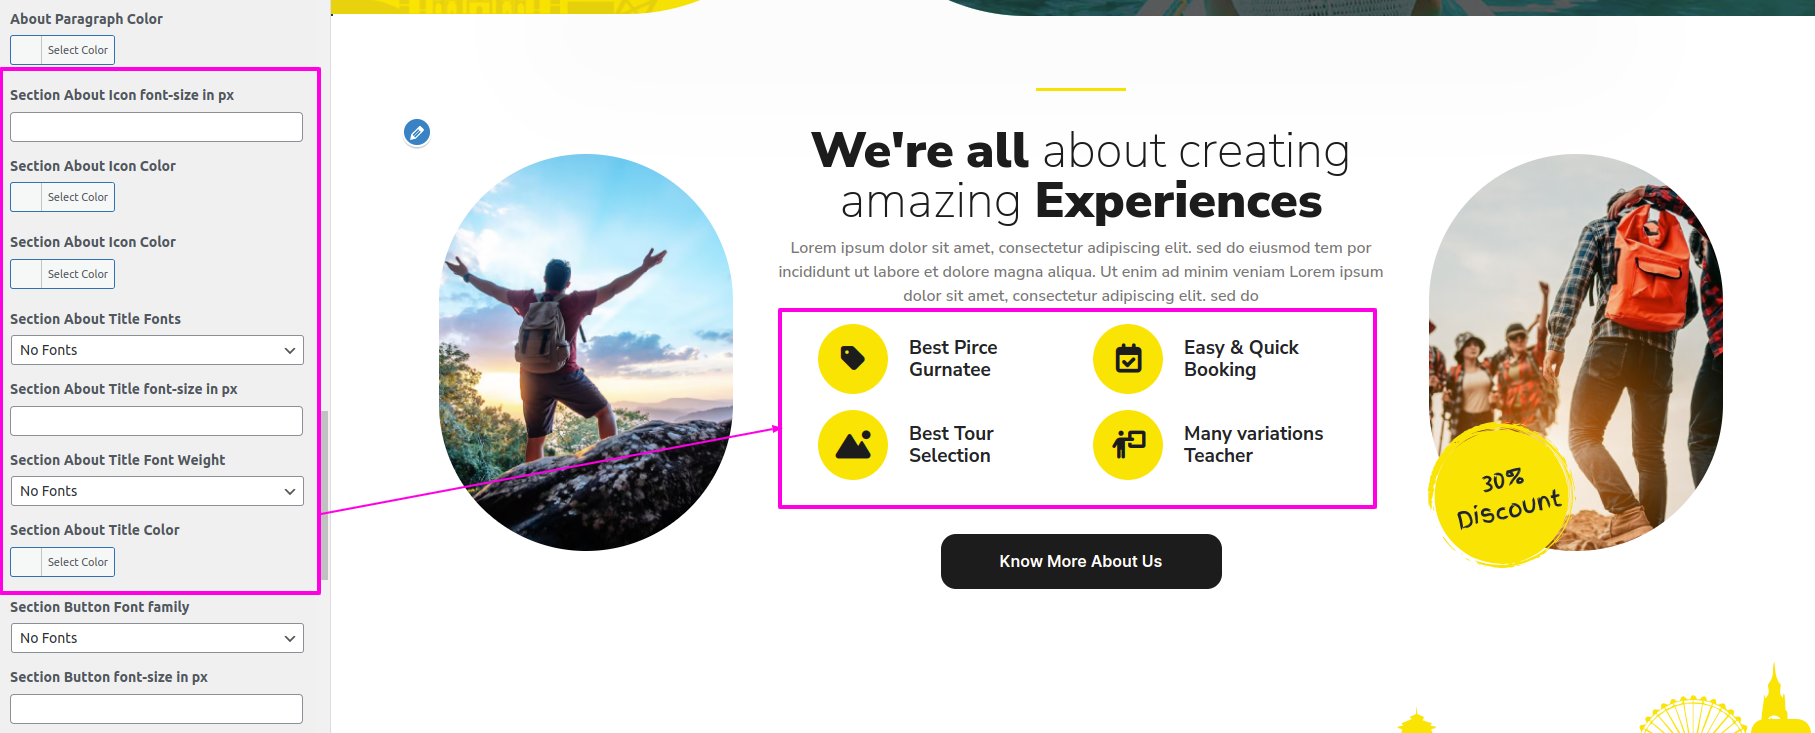This screenshot has width=1815, height=733.
Task: Click the calendar check icon for Easy Booking
Action: (x=1128, y=359)
